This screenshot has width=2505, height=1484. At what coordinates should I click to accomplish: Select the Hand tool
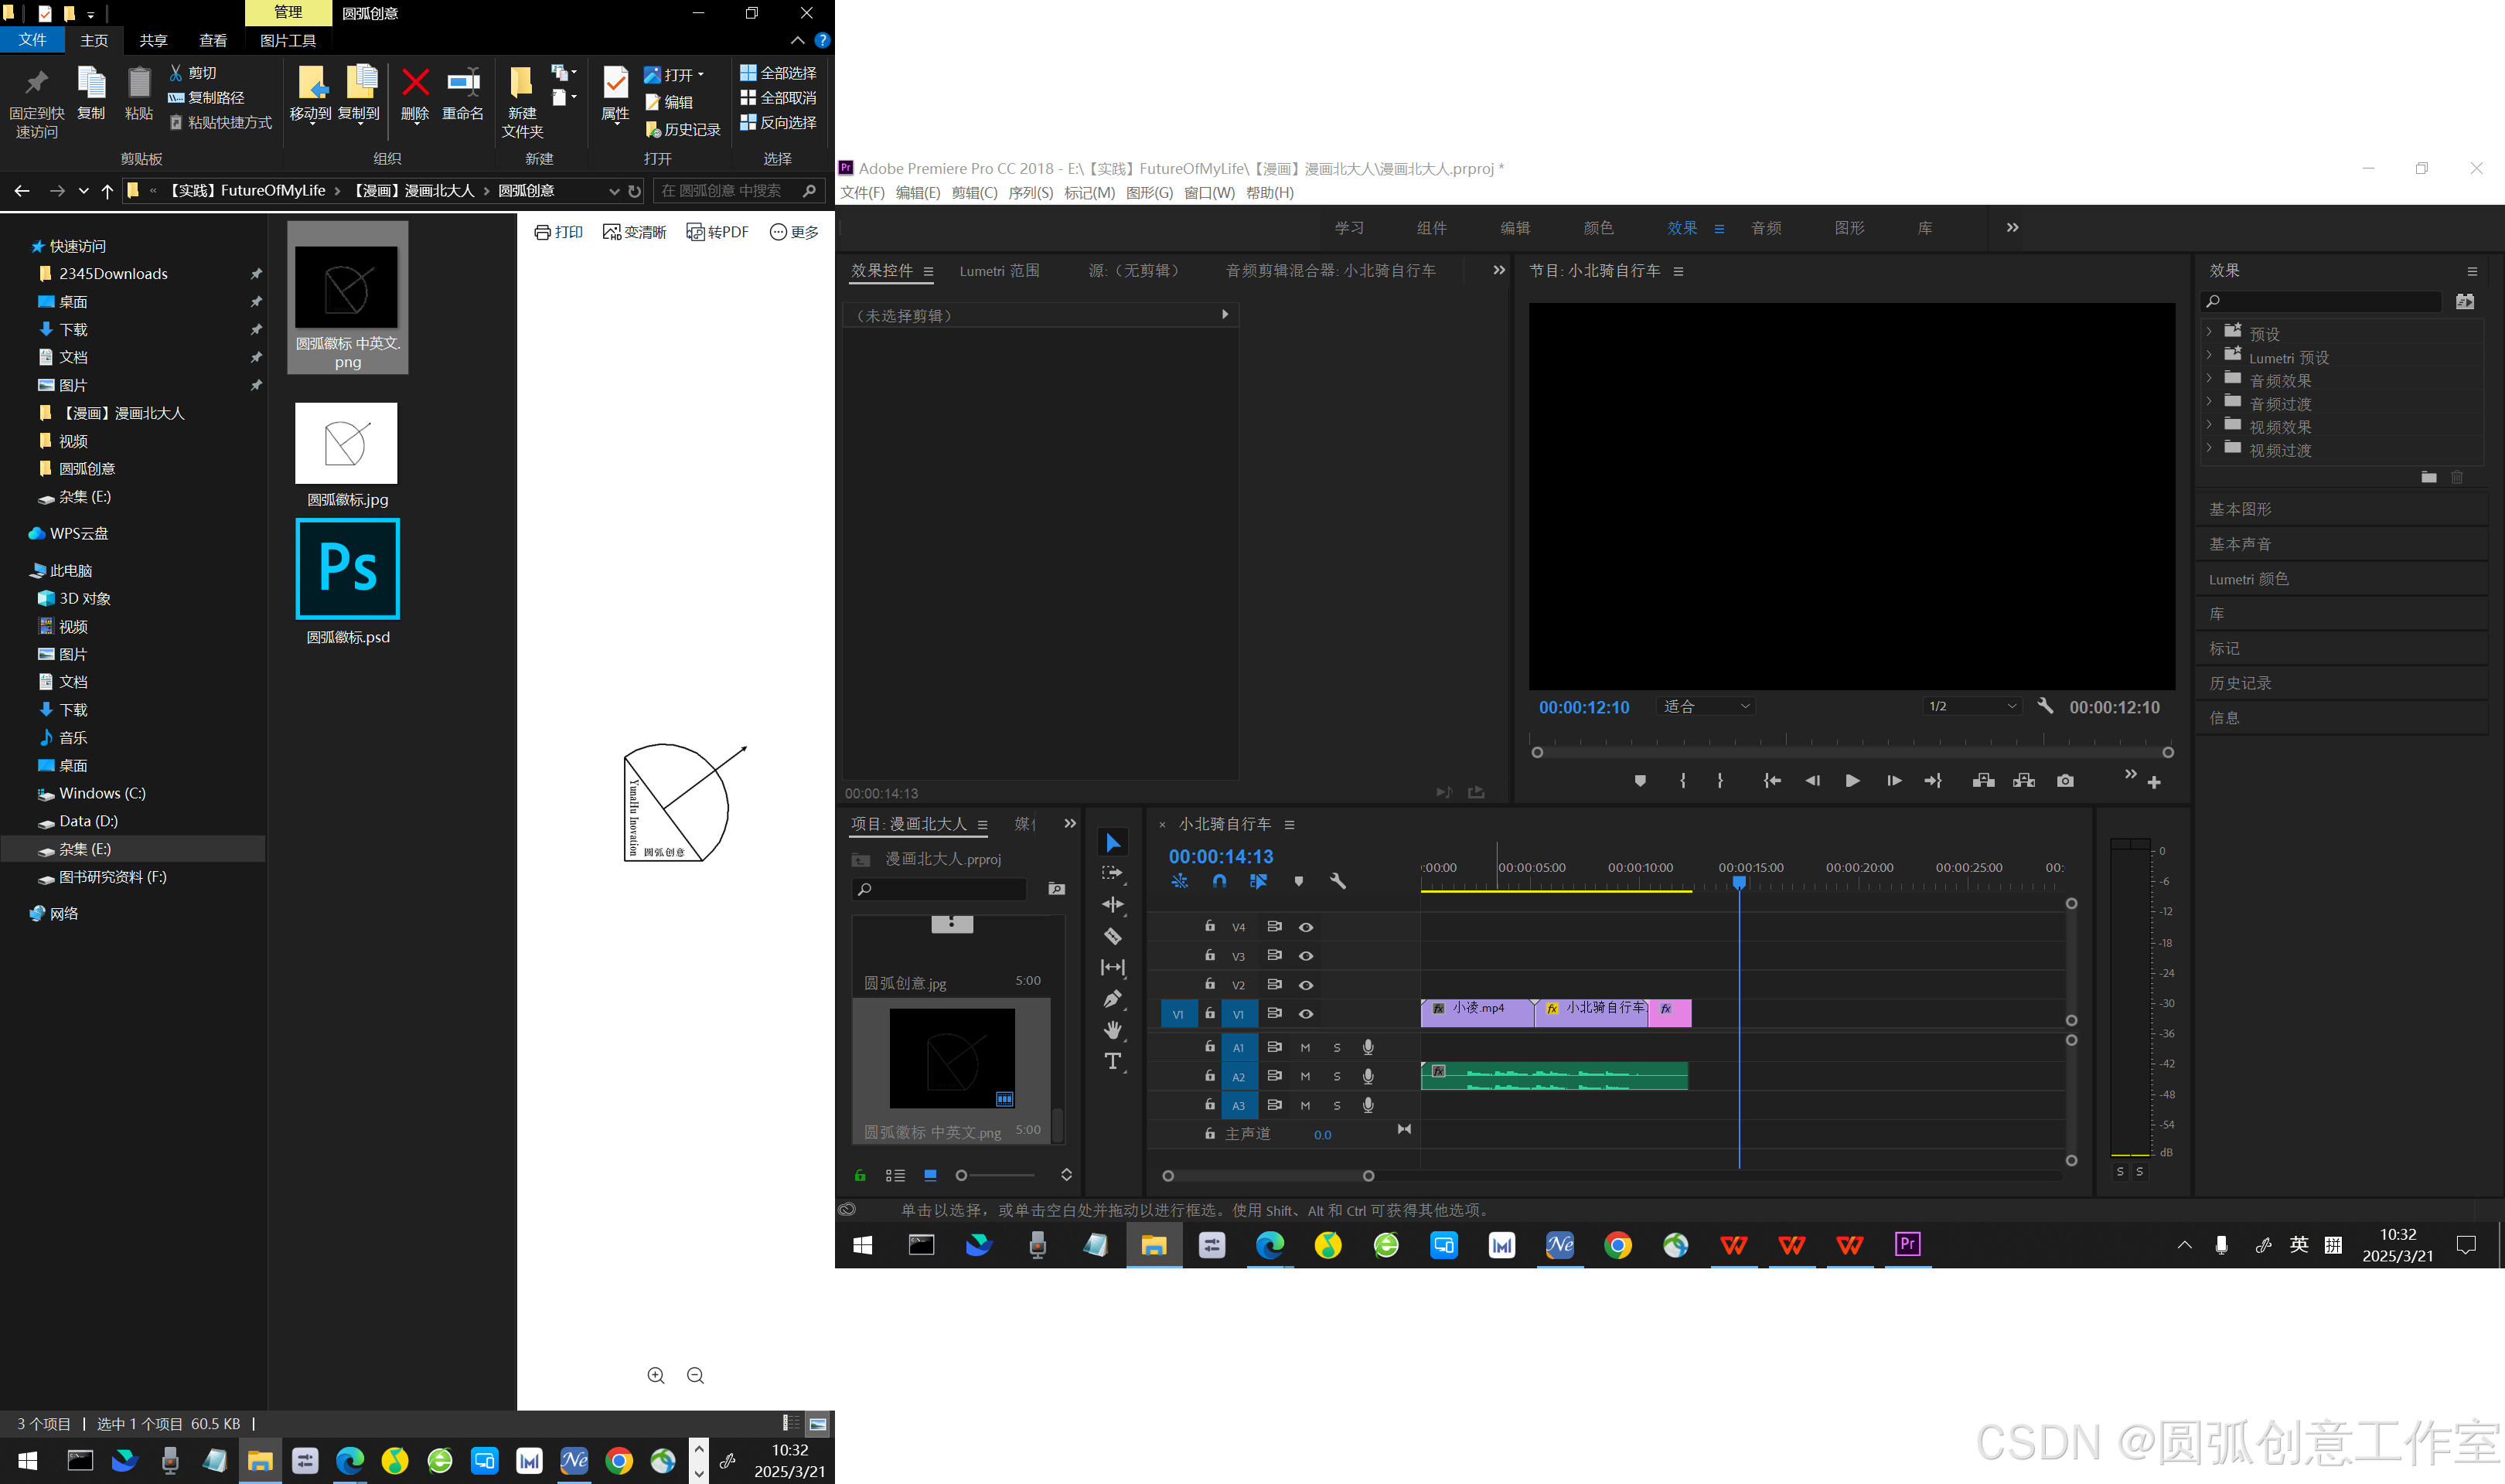(x=1112, y=1030)
